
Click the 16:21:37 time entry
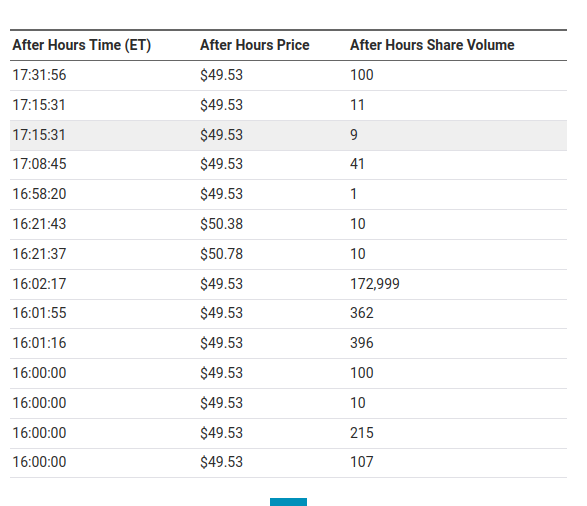(x=39, y=254)
